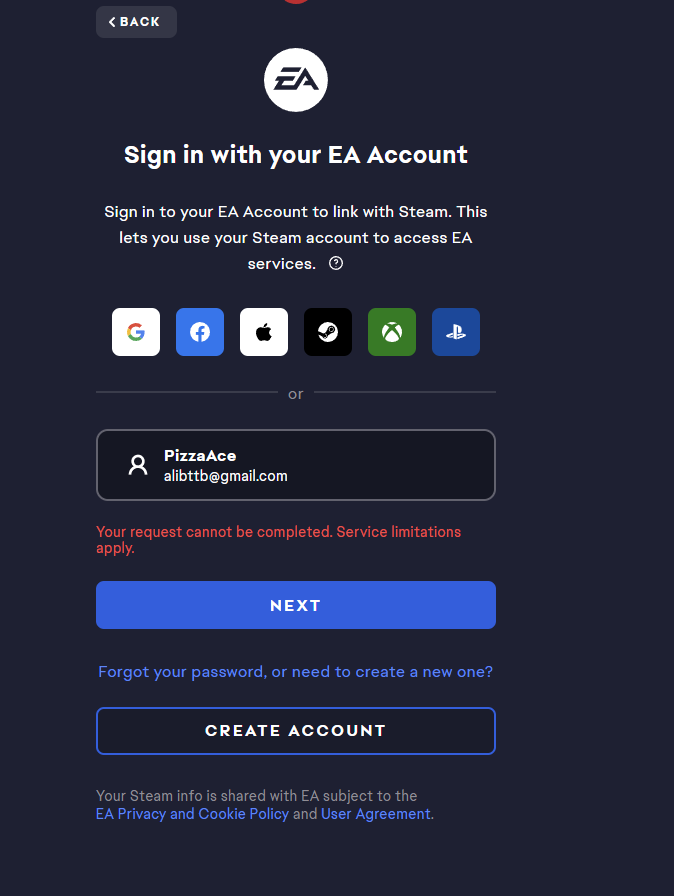Image resolution: width=674 pixels, height=896 pixels.
Task: Select the alibttb@gmail.com email text
Action: click(226, 476)
